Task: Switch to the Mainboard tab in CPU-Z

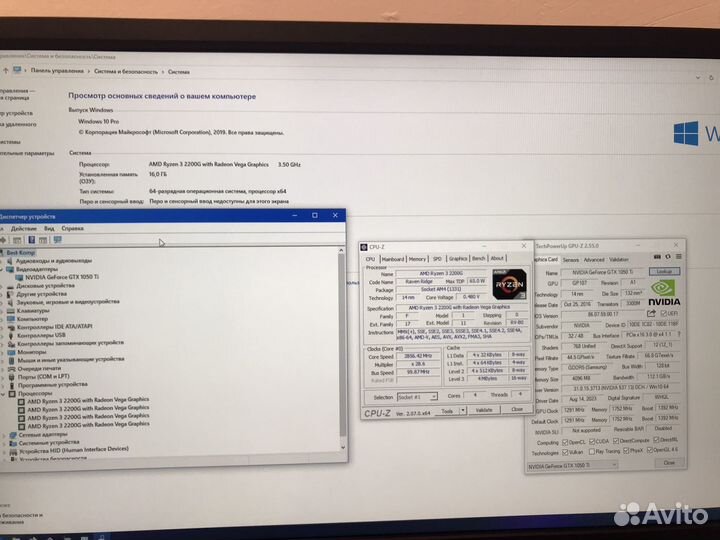Action: (x=393, y=259)
